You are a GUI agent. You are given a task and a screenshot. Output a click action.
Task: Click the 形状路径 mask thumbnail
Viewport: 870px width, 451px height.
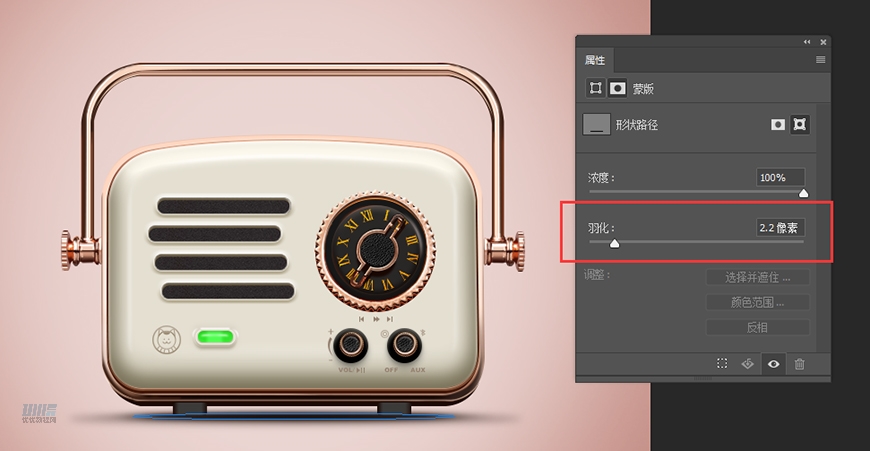pos(596,125)
